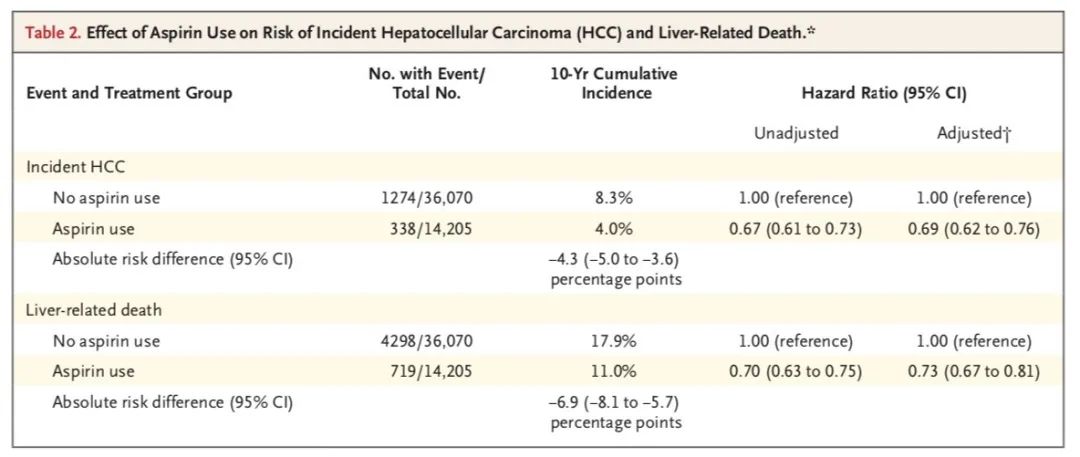Select the "Incident HCC" section row

540,167
